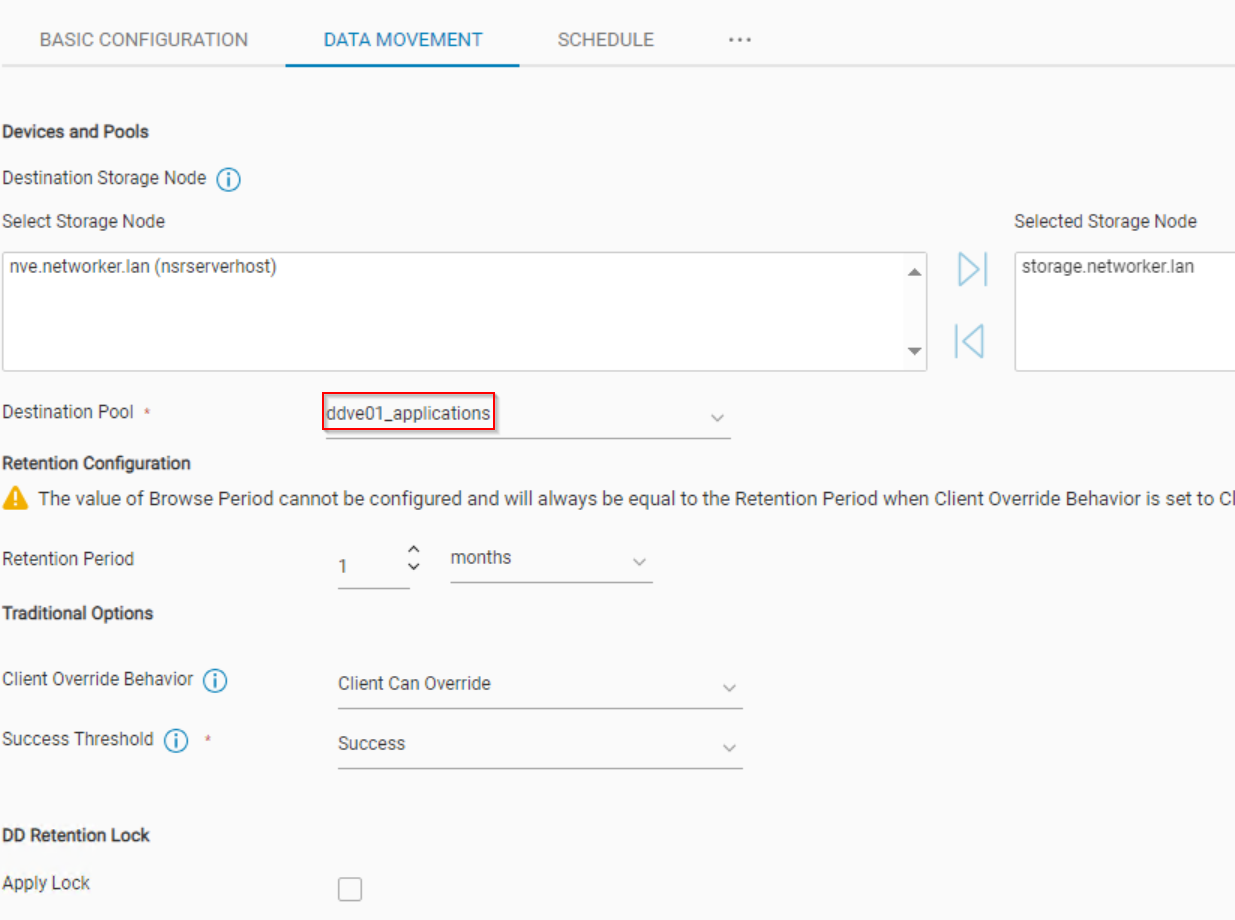Decrease Retention Period with down arrow
Image resolution: width=1235 pixels, height=920 pixels.
(414, 567)
